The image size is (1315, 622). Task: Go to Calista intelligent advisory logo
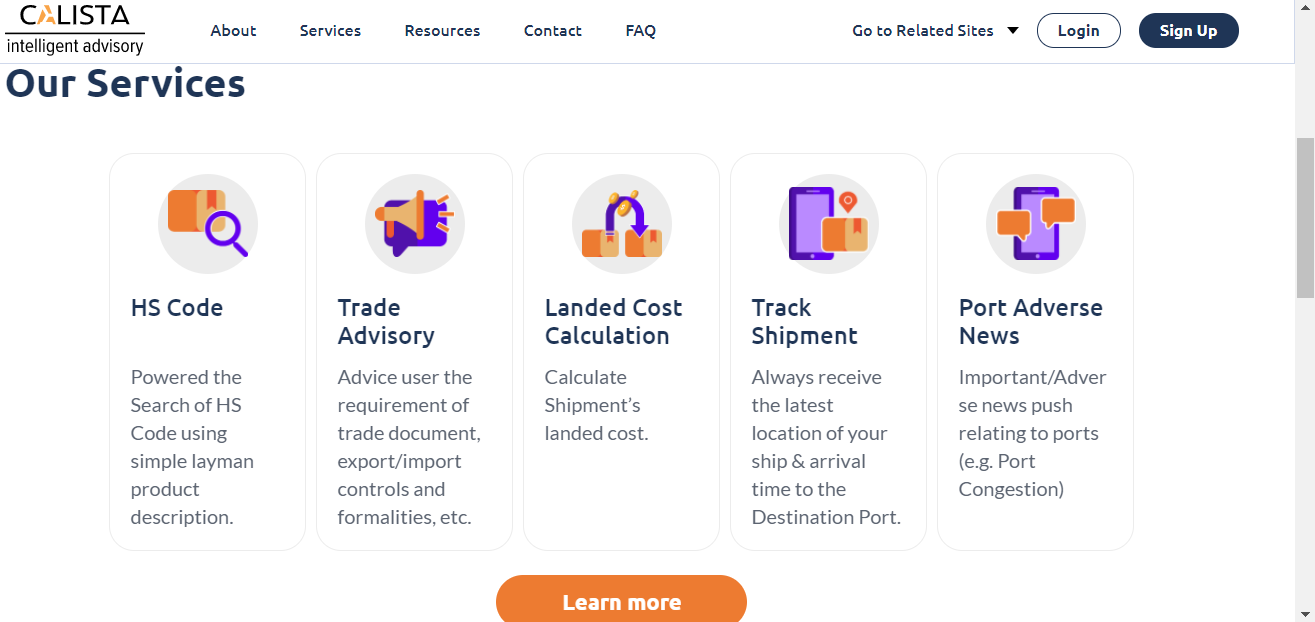click(x=75, y=29)
